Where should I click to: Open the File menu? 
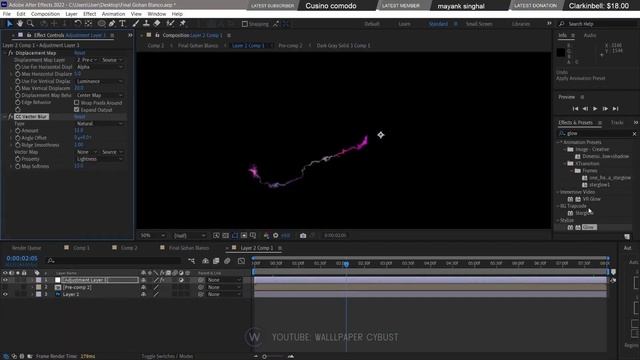7,14
